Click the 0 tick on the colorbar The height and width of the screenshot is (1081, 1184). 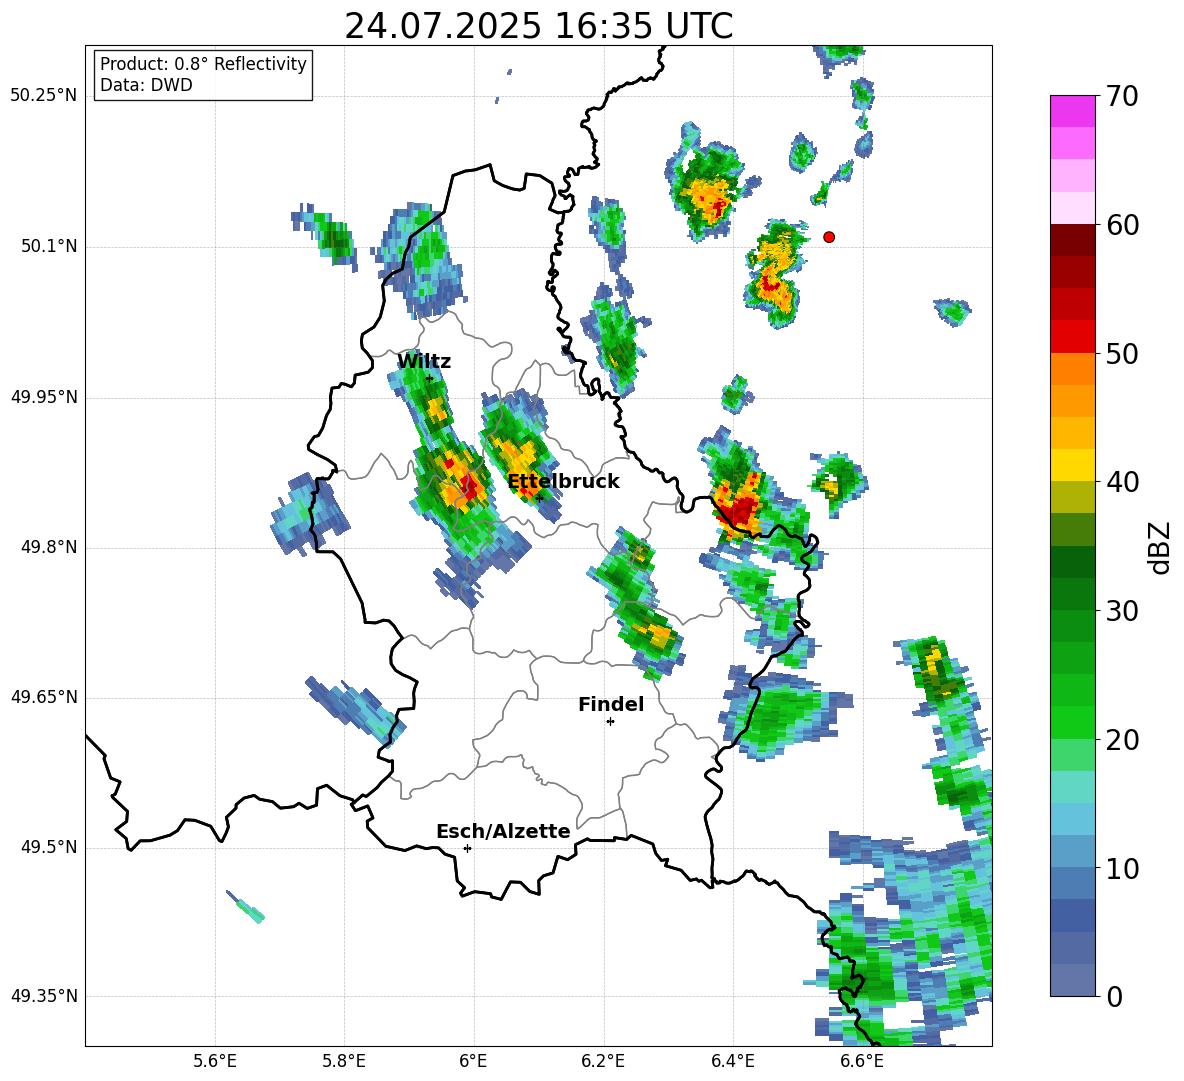pos(1113,997)
